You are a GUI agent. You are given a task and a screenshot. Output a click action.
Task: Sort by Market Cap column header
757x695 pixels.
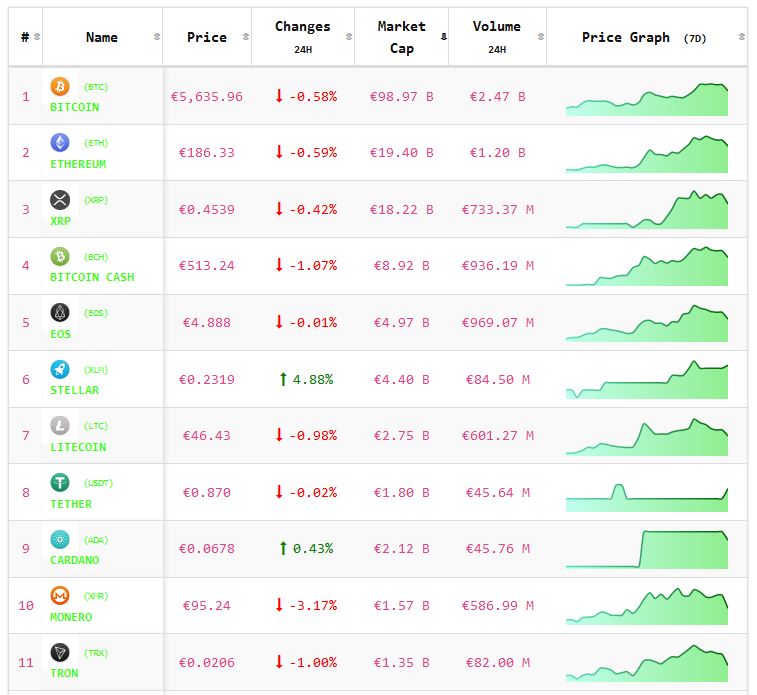click(x=401, y=37)
